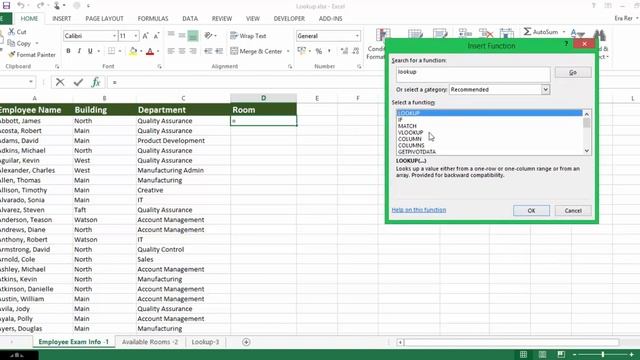
Task: Toggle Middle Align in Alignment group
Action: point(182,36)
